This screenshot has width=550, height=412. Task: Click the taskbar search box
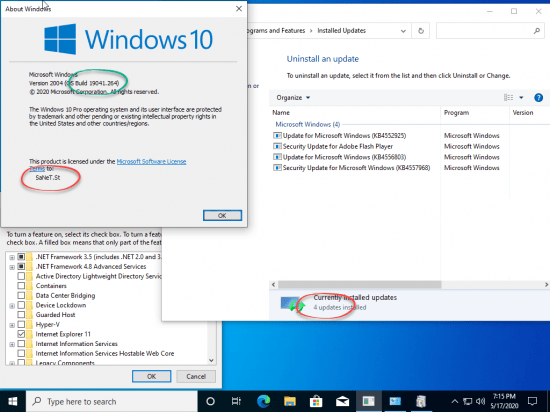point(112,401)
